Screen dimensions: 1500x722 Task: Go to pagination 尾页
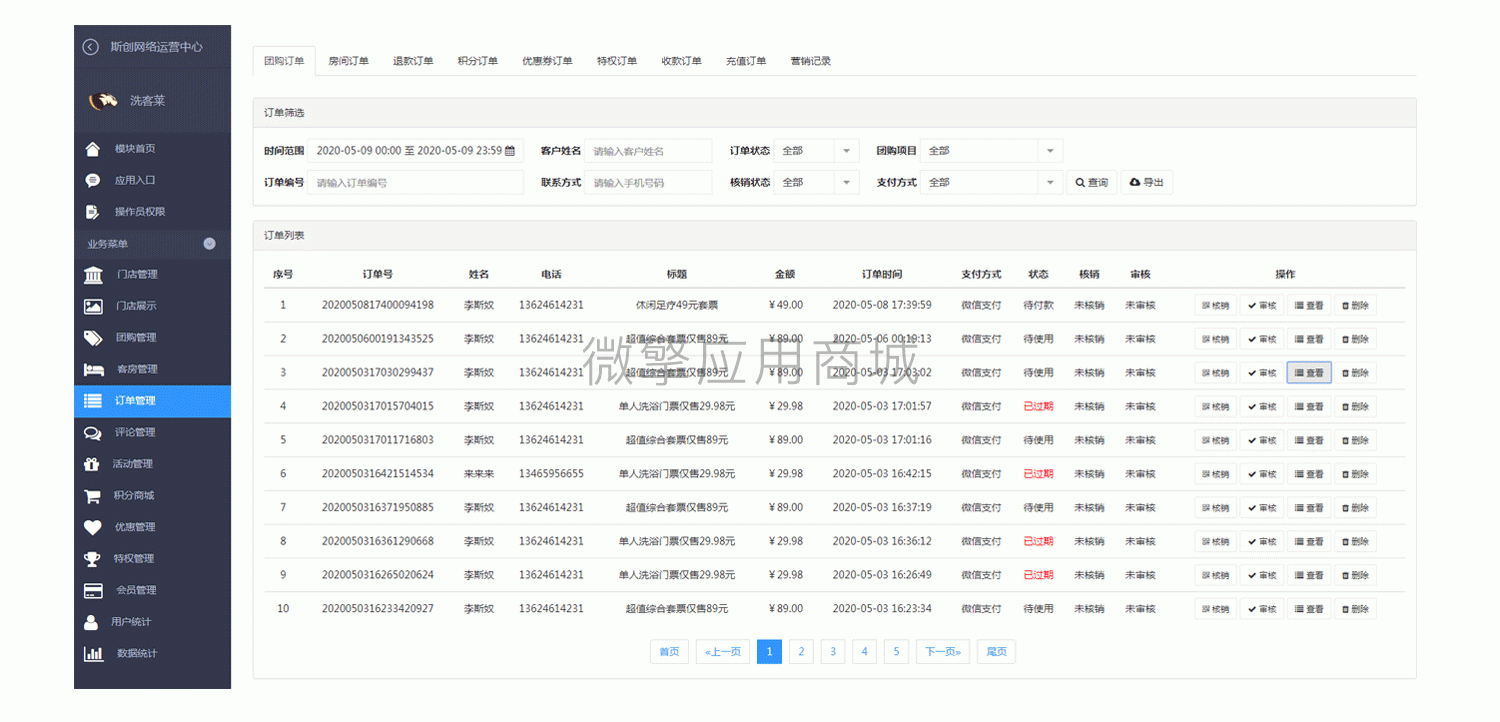pos(996,652)
